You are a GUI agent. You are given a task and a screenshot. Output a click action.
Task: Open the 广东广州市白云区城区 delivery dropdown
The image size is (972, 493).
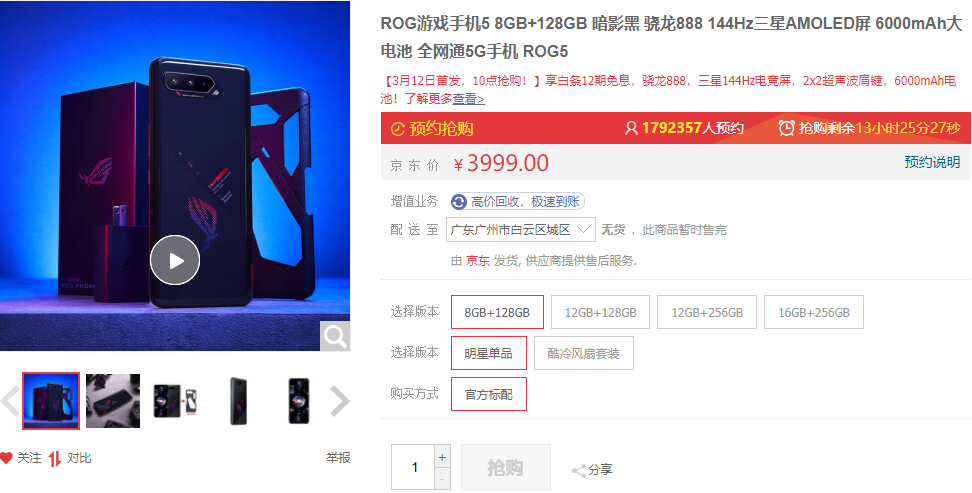(521, 229)
